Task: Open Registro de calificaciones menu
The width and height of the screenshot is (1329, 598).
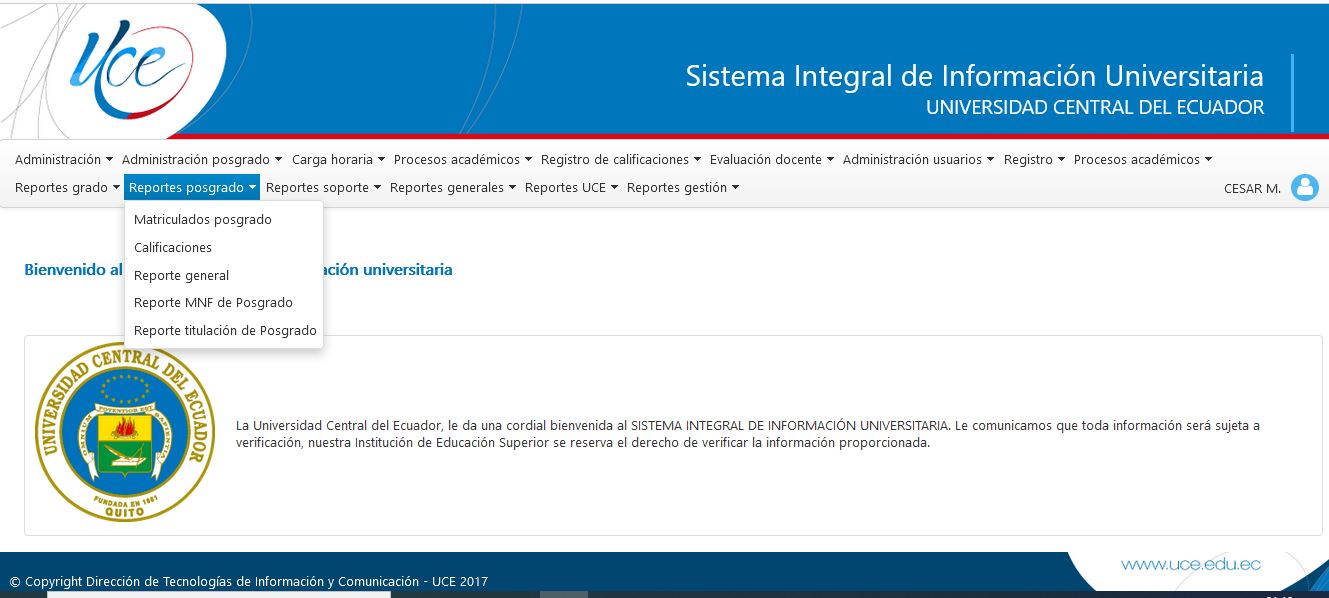Action: (621, 159)
